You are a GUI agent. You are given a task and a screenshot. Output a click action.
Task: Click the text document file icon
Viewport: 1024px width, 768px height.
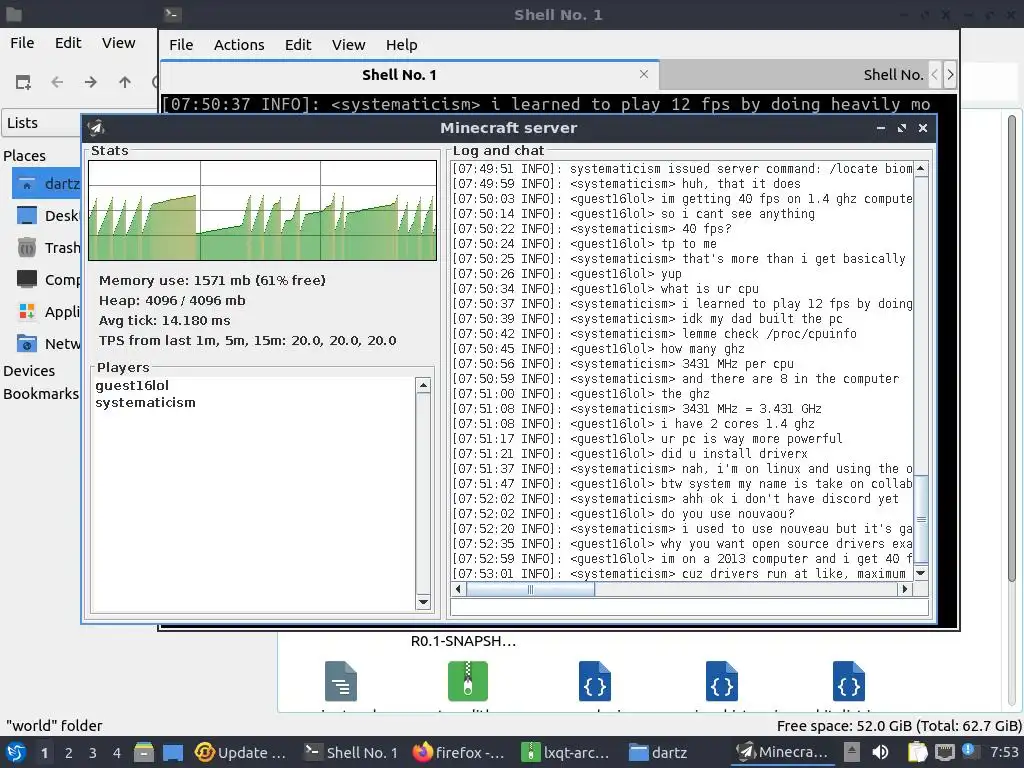[x=341, y=681]
